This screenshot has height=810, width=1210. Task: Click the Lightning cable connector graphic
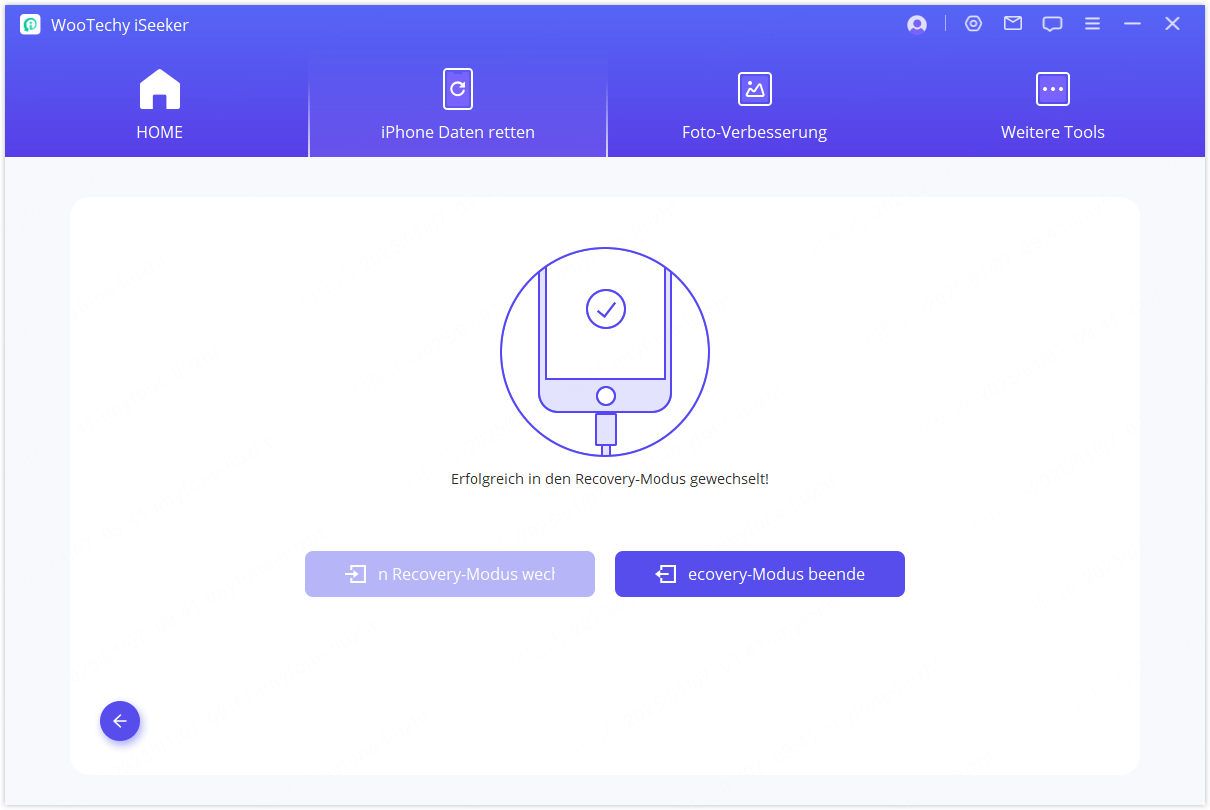pos(605,431)
